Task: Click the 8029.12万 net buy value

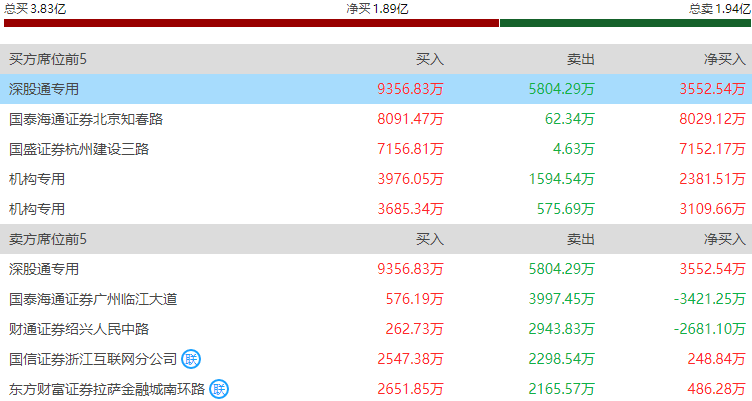Action: click(712, 119)
